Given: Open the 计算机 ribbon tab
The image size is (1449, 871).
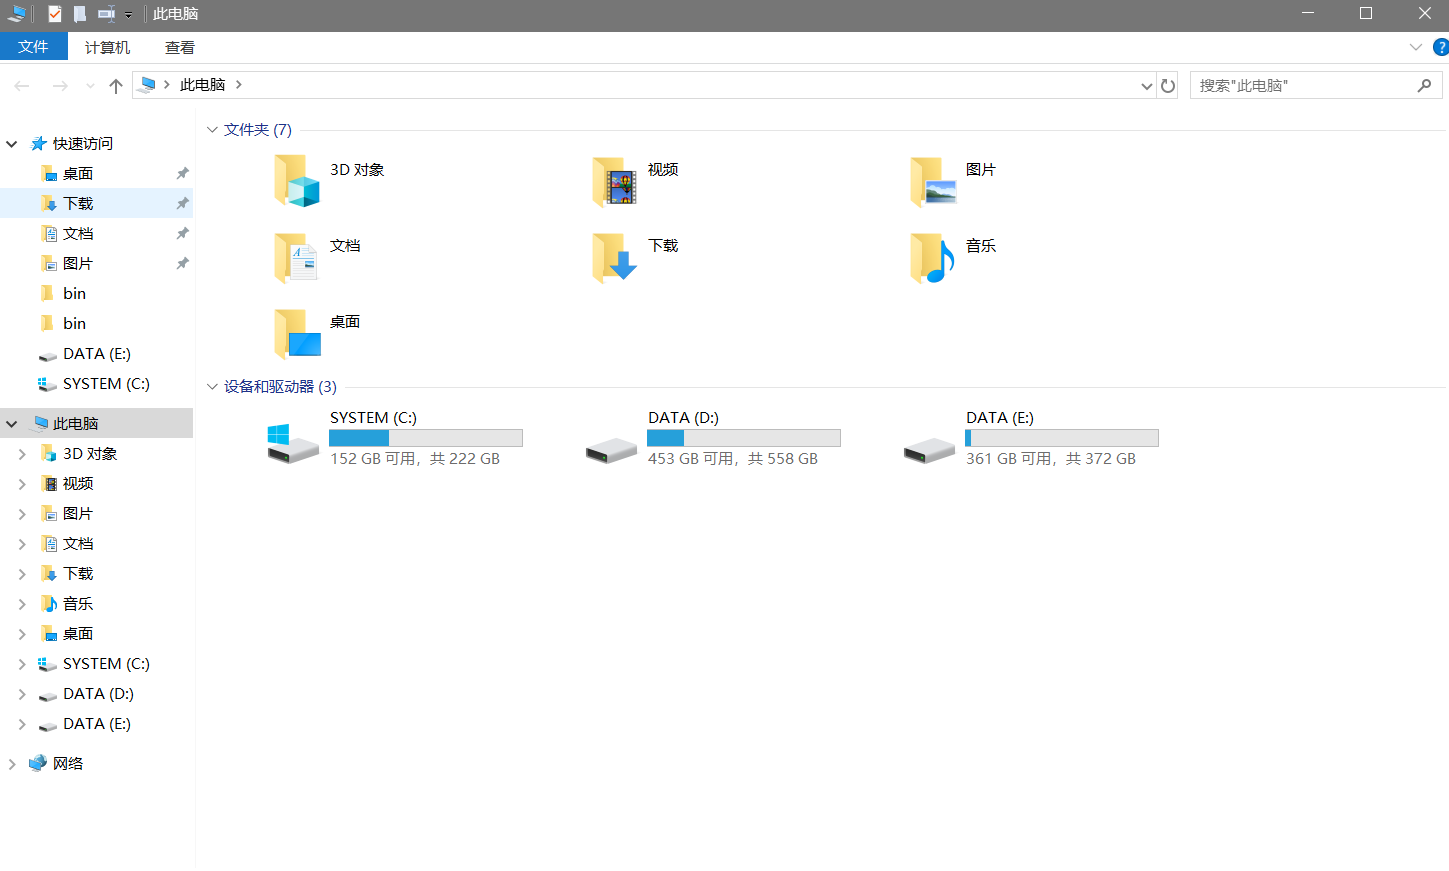Looking at the screenshot, I should point(107,47).
